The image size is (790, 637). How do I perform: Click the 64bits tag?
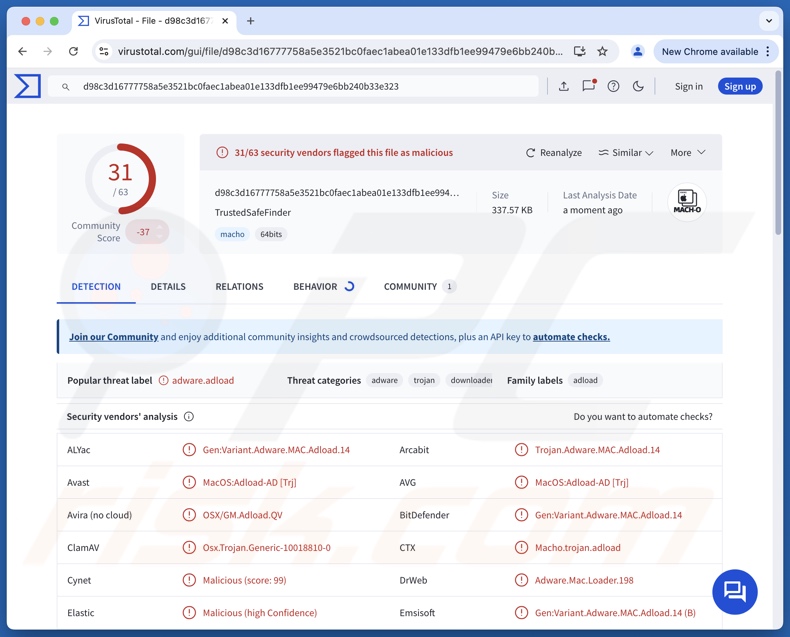[x=271, y=234]
